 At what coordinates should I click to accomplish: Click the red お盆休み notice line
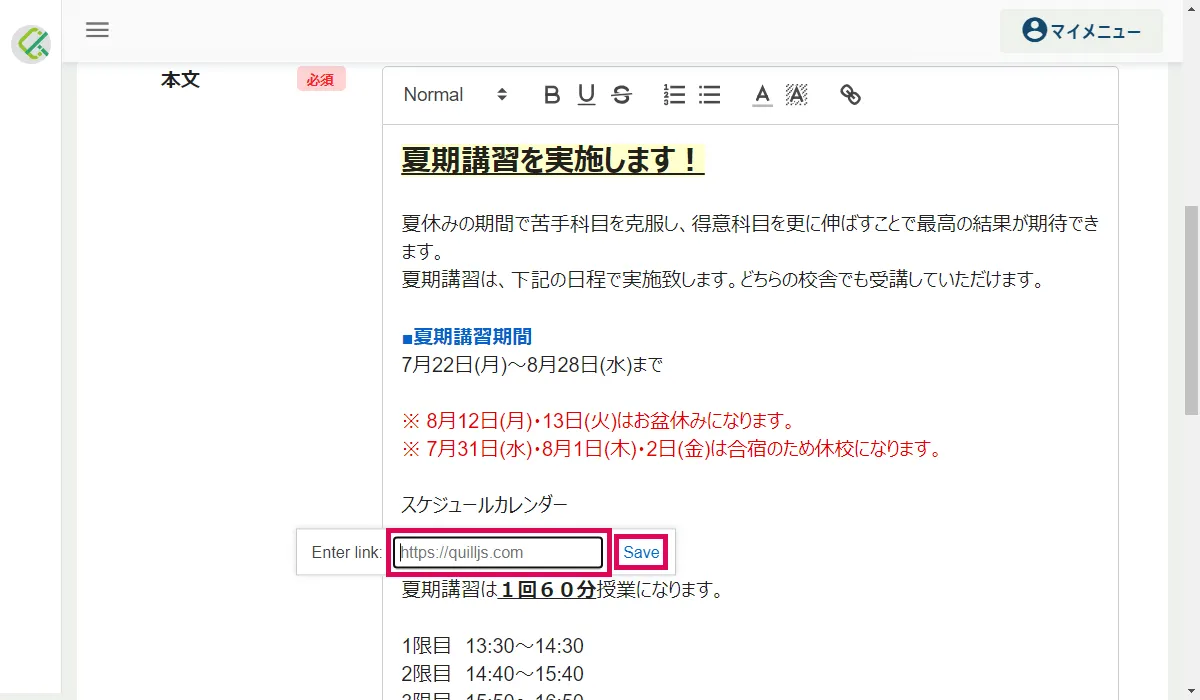598,420
